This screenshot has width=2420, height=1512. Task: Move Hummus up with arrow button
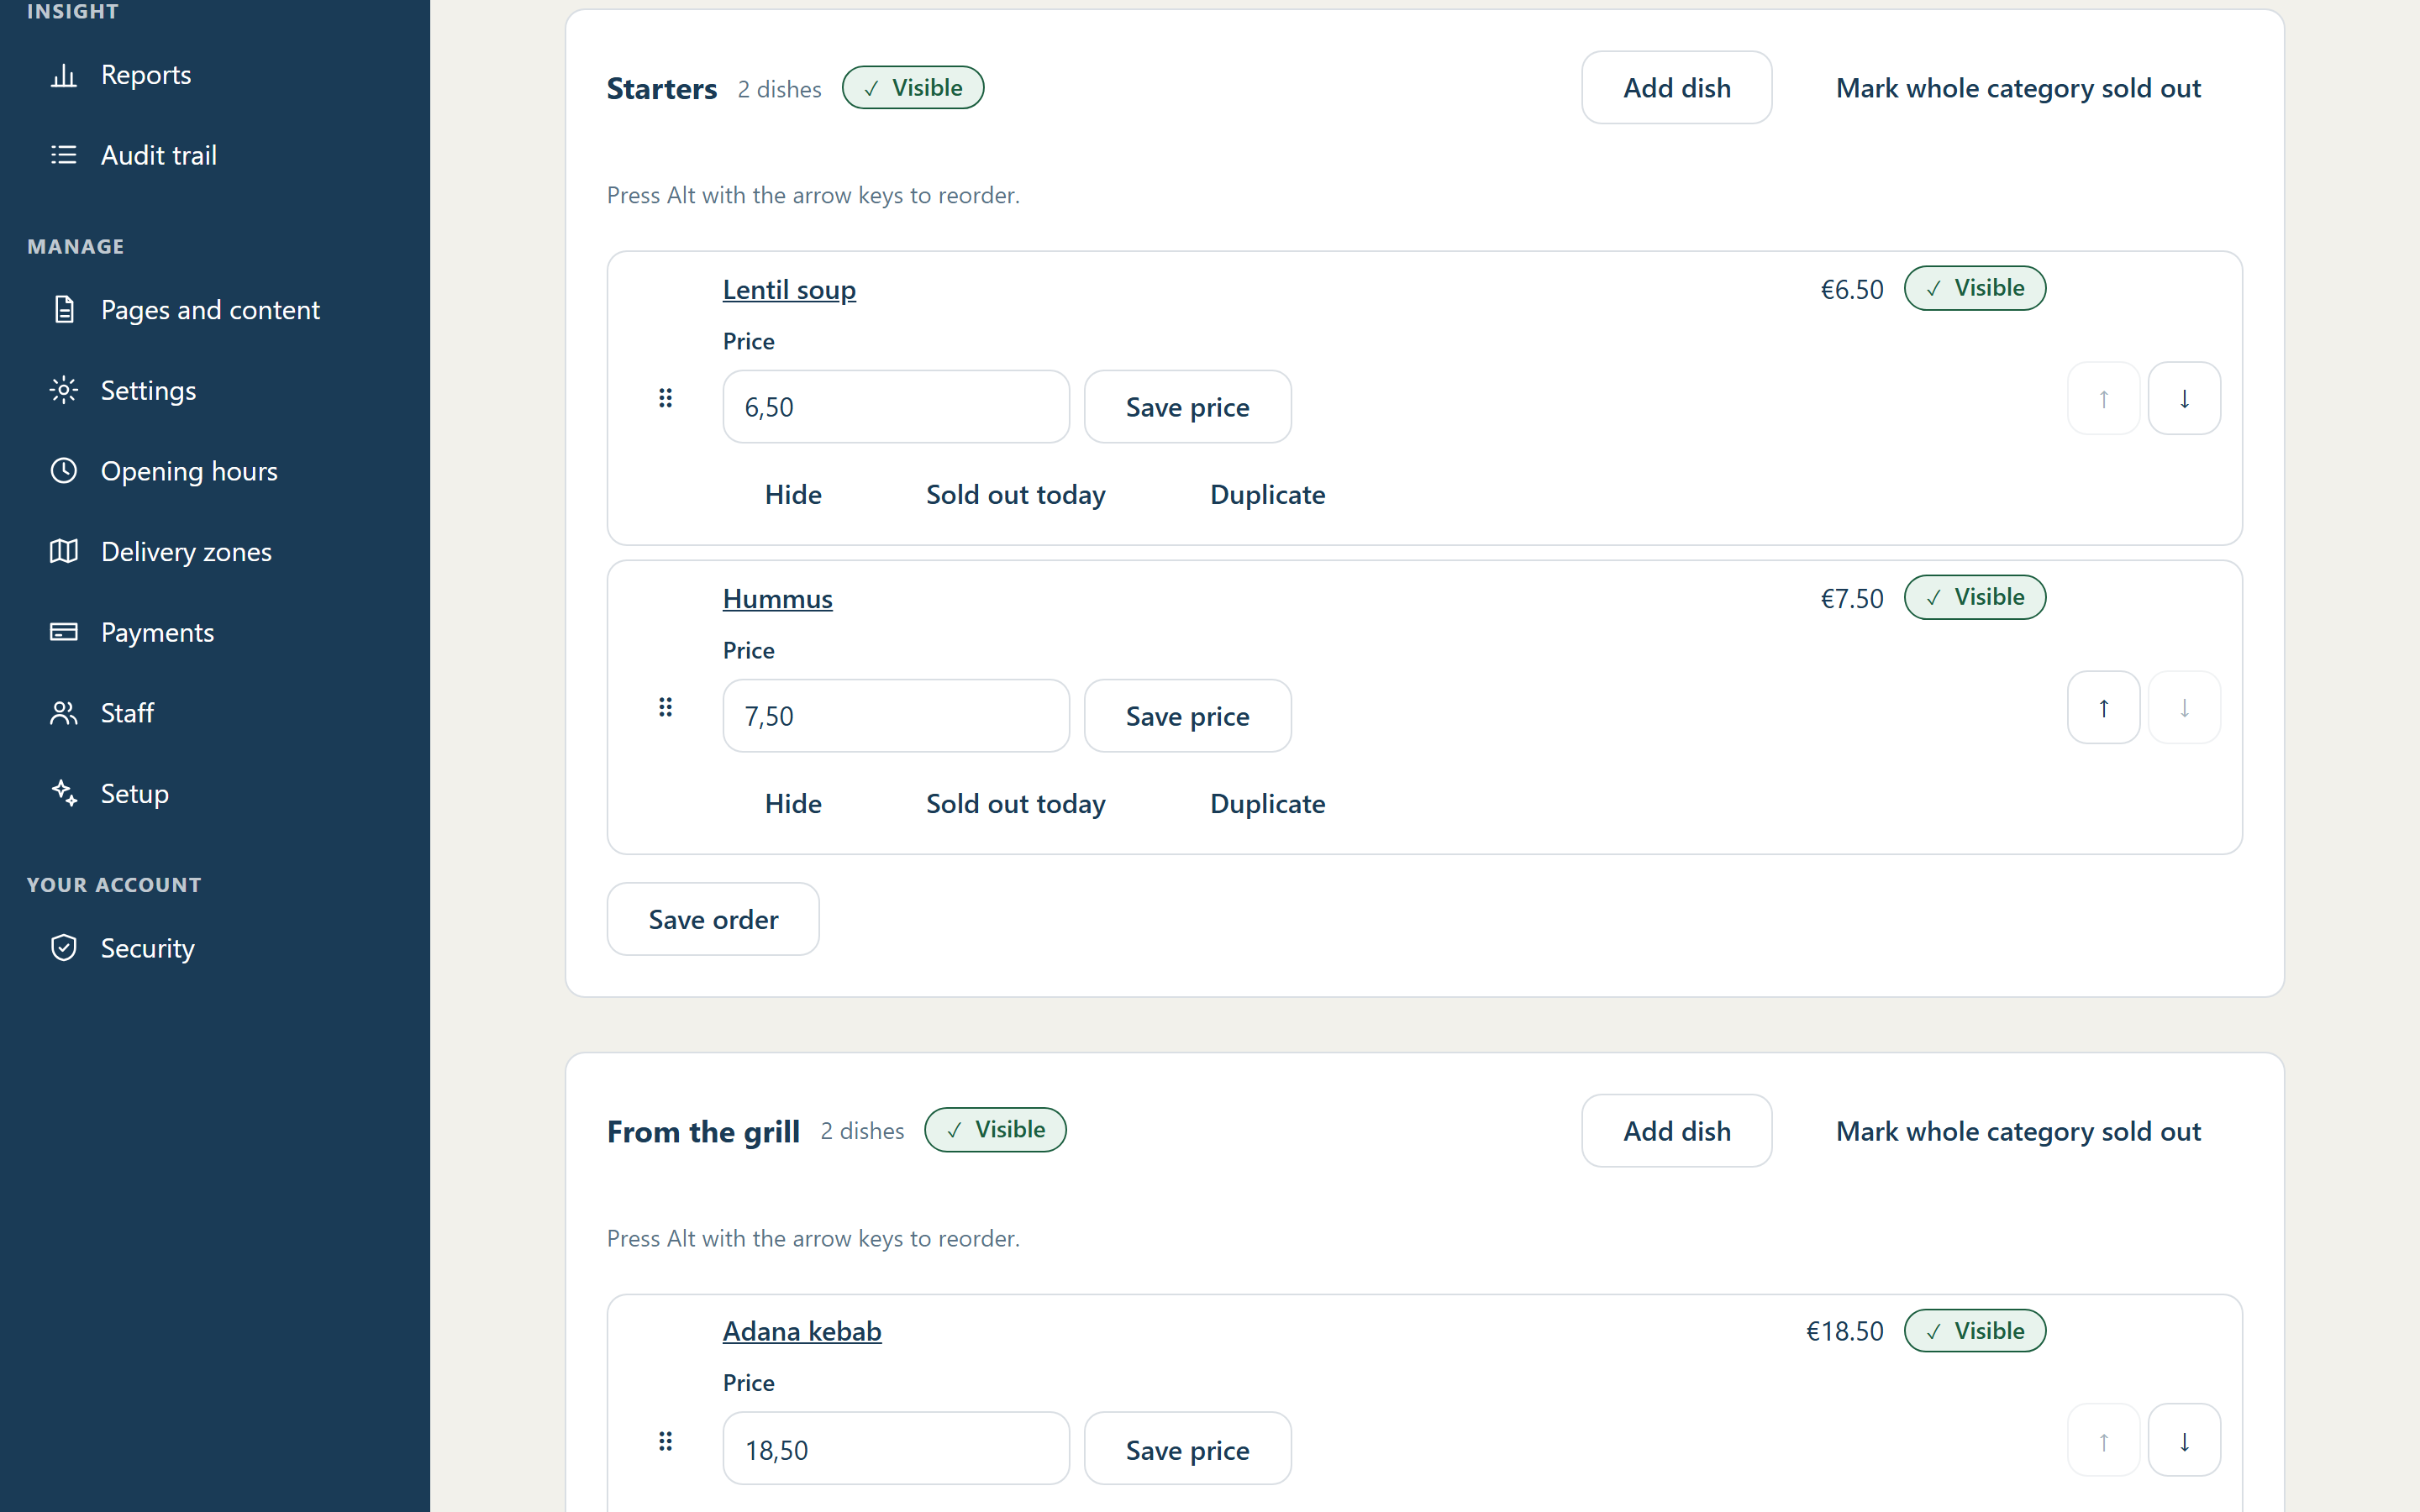(2103, 707)
